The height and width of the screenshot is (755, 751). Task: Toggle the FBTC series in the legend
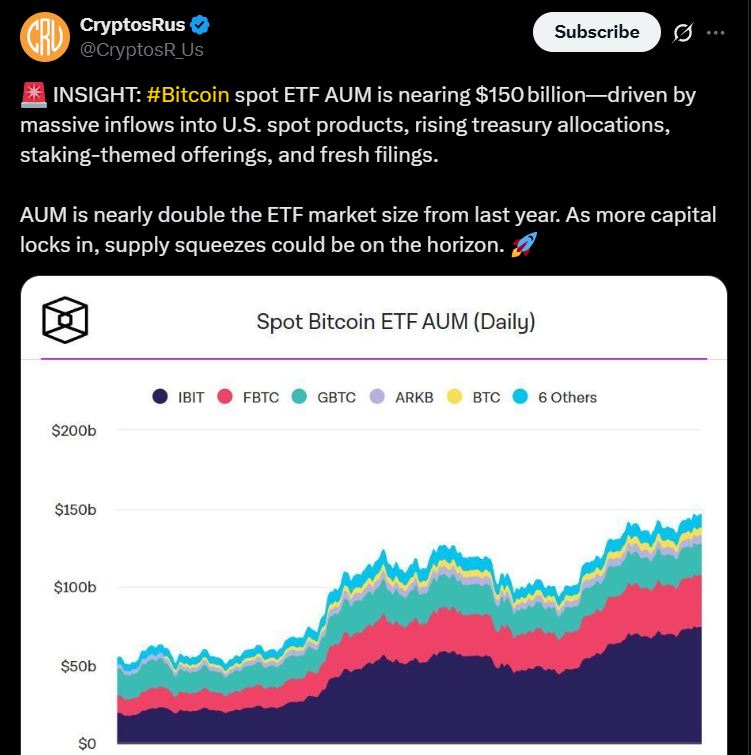(x=252, y=397)
